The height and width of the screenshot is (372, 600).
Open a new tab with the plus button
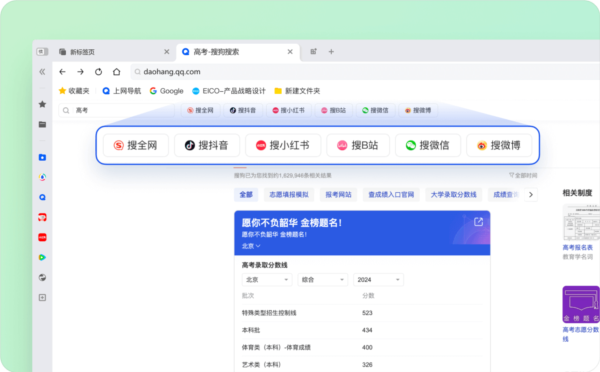(331, 51)
